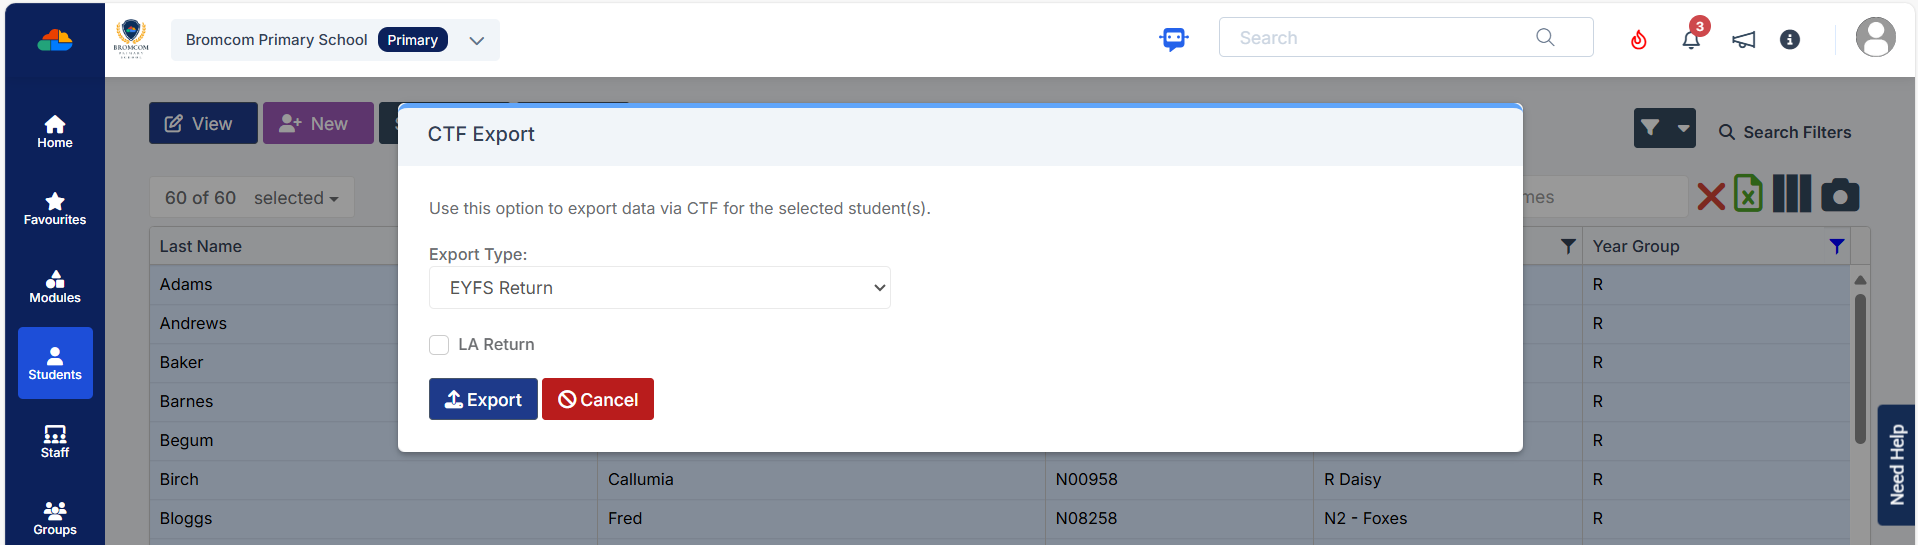
Task: Click the red X clear icon
Action: pos(1711,196)
